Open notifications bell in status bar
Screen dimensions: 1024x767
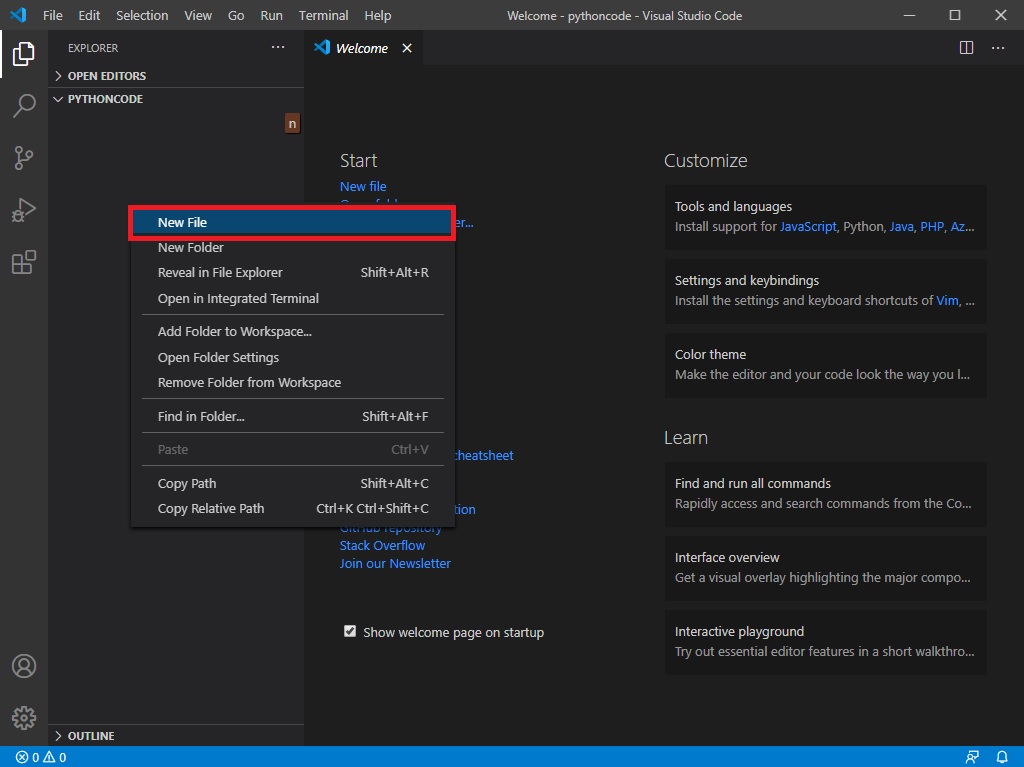click(1001, 757)
